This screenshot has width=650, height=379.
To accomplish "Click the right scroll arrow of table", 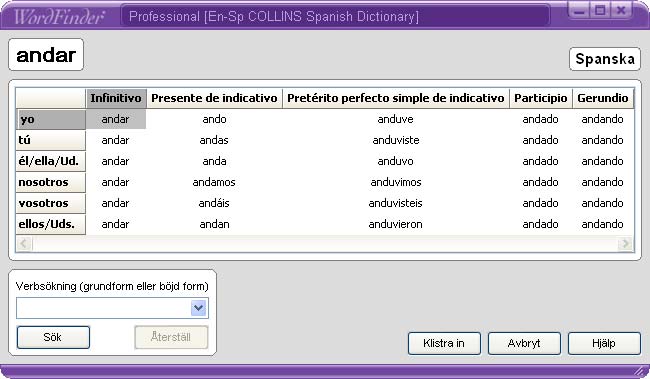I will (x=625, y=243).
